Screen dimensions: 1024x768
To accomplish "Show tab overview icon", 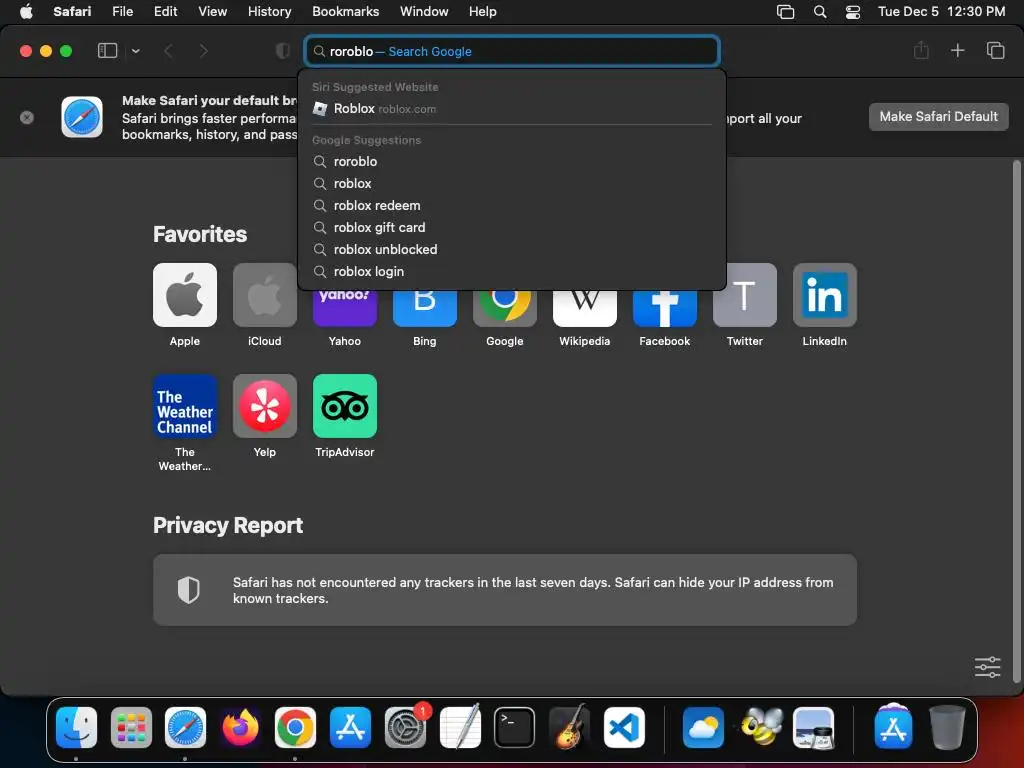I will pyautogui.click(x=995, y=50).
